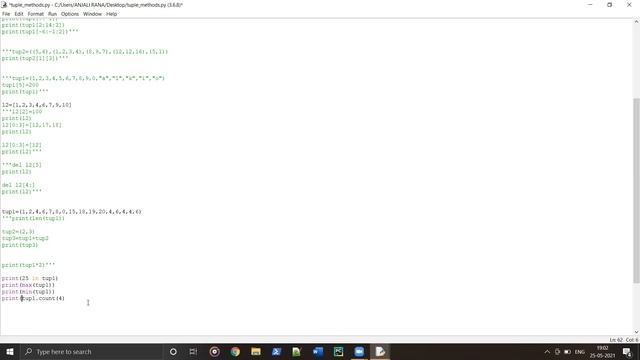Click the active IDLE Python taskbar icon
Viewport: 640px width, 360px height.
[x=380, y=351]
